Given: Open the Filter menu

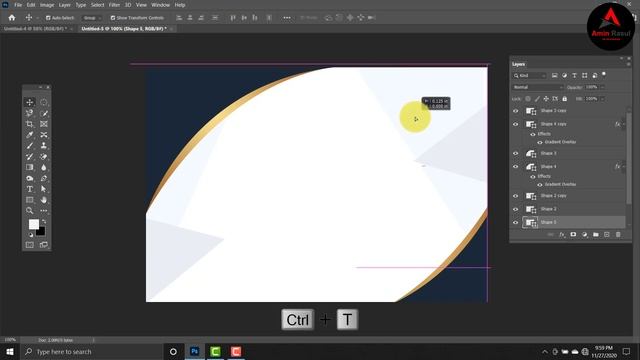Looking at the screenshot, I should [x=114, y=5].
